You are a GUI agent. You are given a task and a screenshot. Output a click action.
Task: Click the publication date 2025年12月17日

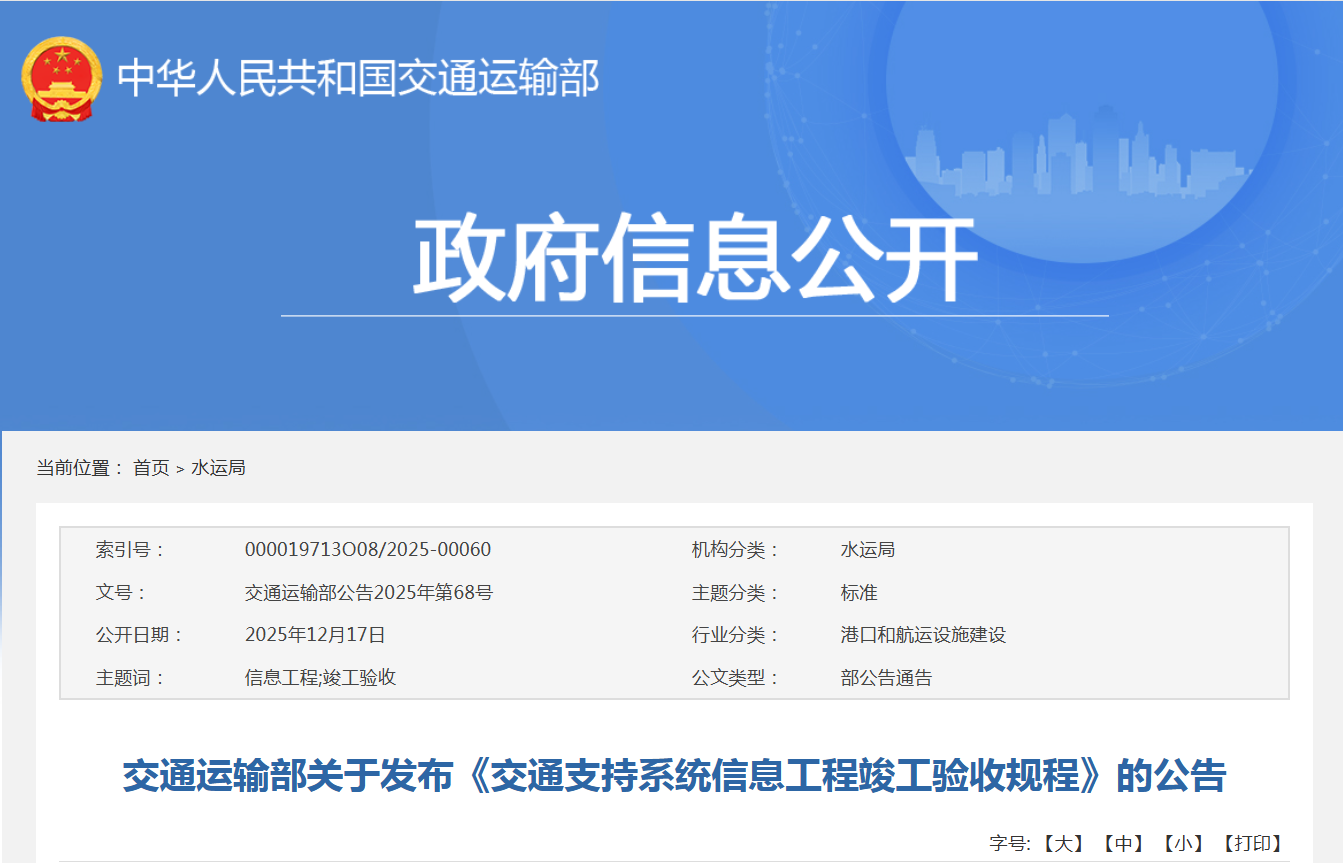coord(315,635)
